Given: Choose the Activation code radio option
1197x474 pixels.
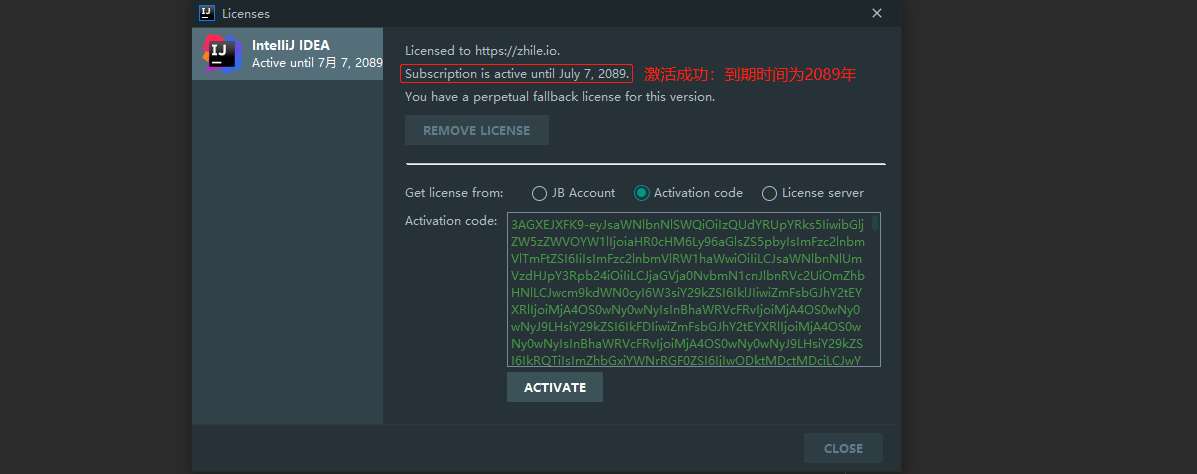Looking at the screenshot, I should pyautogui.click(x=642, y=193).
